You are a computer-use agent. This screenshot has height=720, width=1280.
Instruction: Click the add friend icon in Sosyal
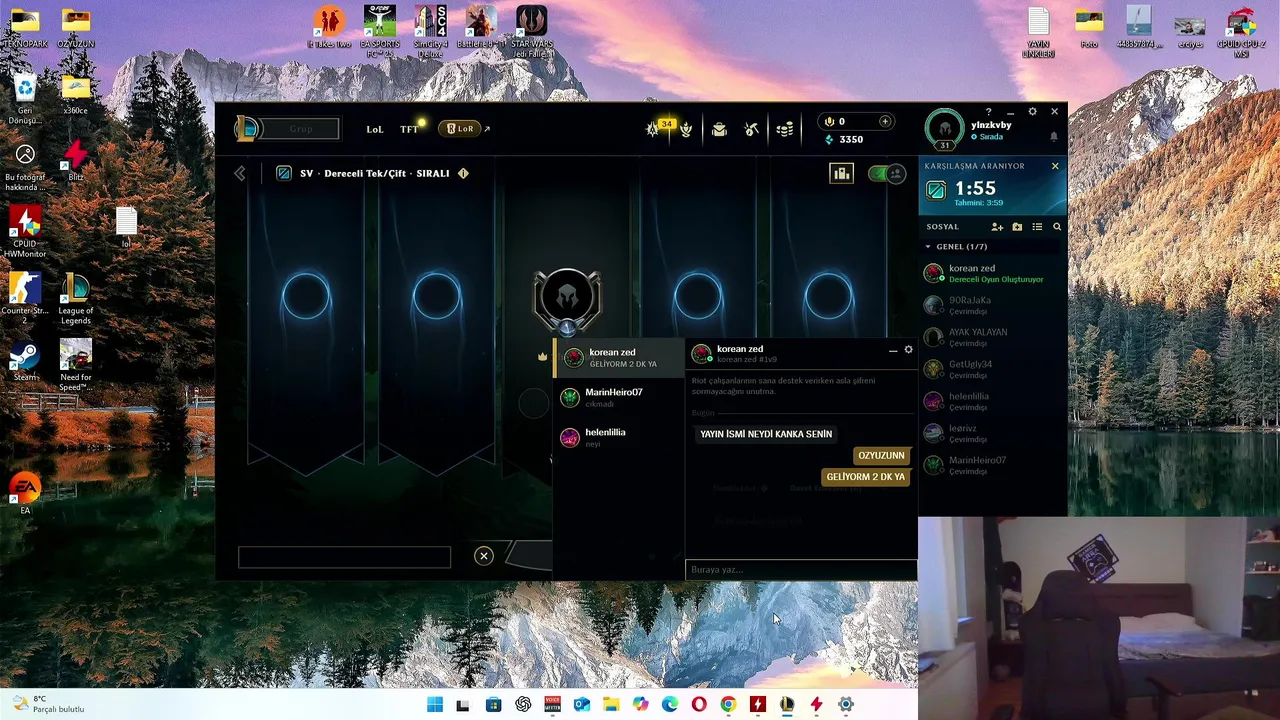click(x=997, y=227)
